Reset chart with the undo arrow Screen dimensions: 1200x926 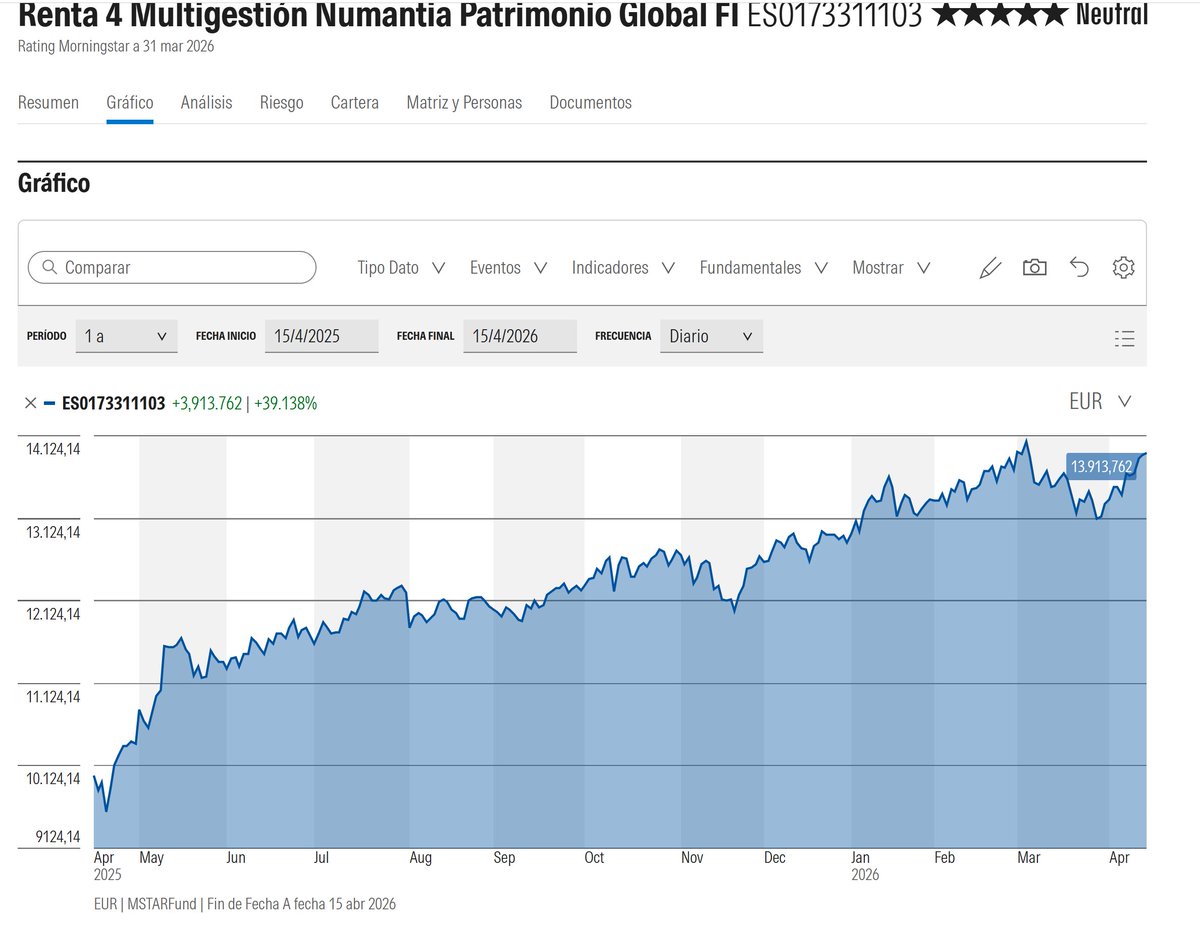pos(1079,268)
